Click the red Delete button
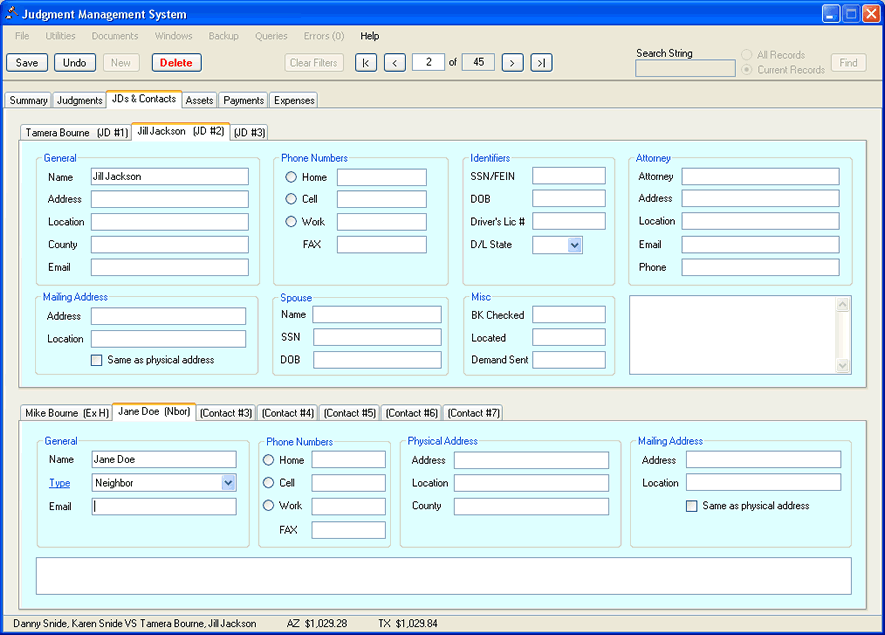The width and height of the screenshot is (885, 635). point(176,63)
